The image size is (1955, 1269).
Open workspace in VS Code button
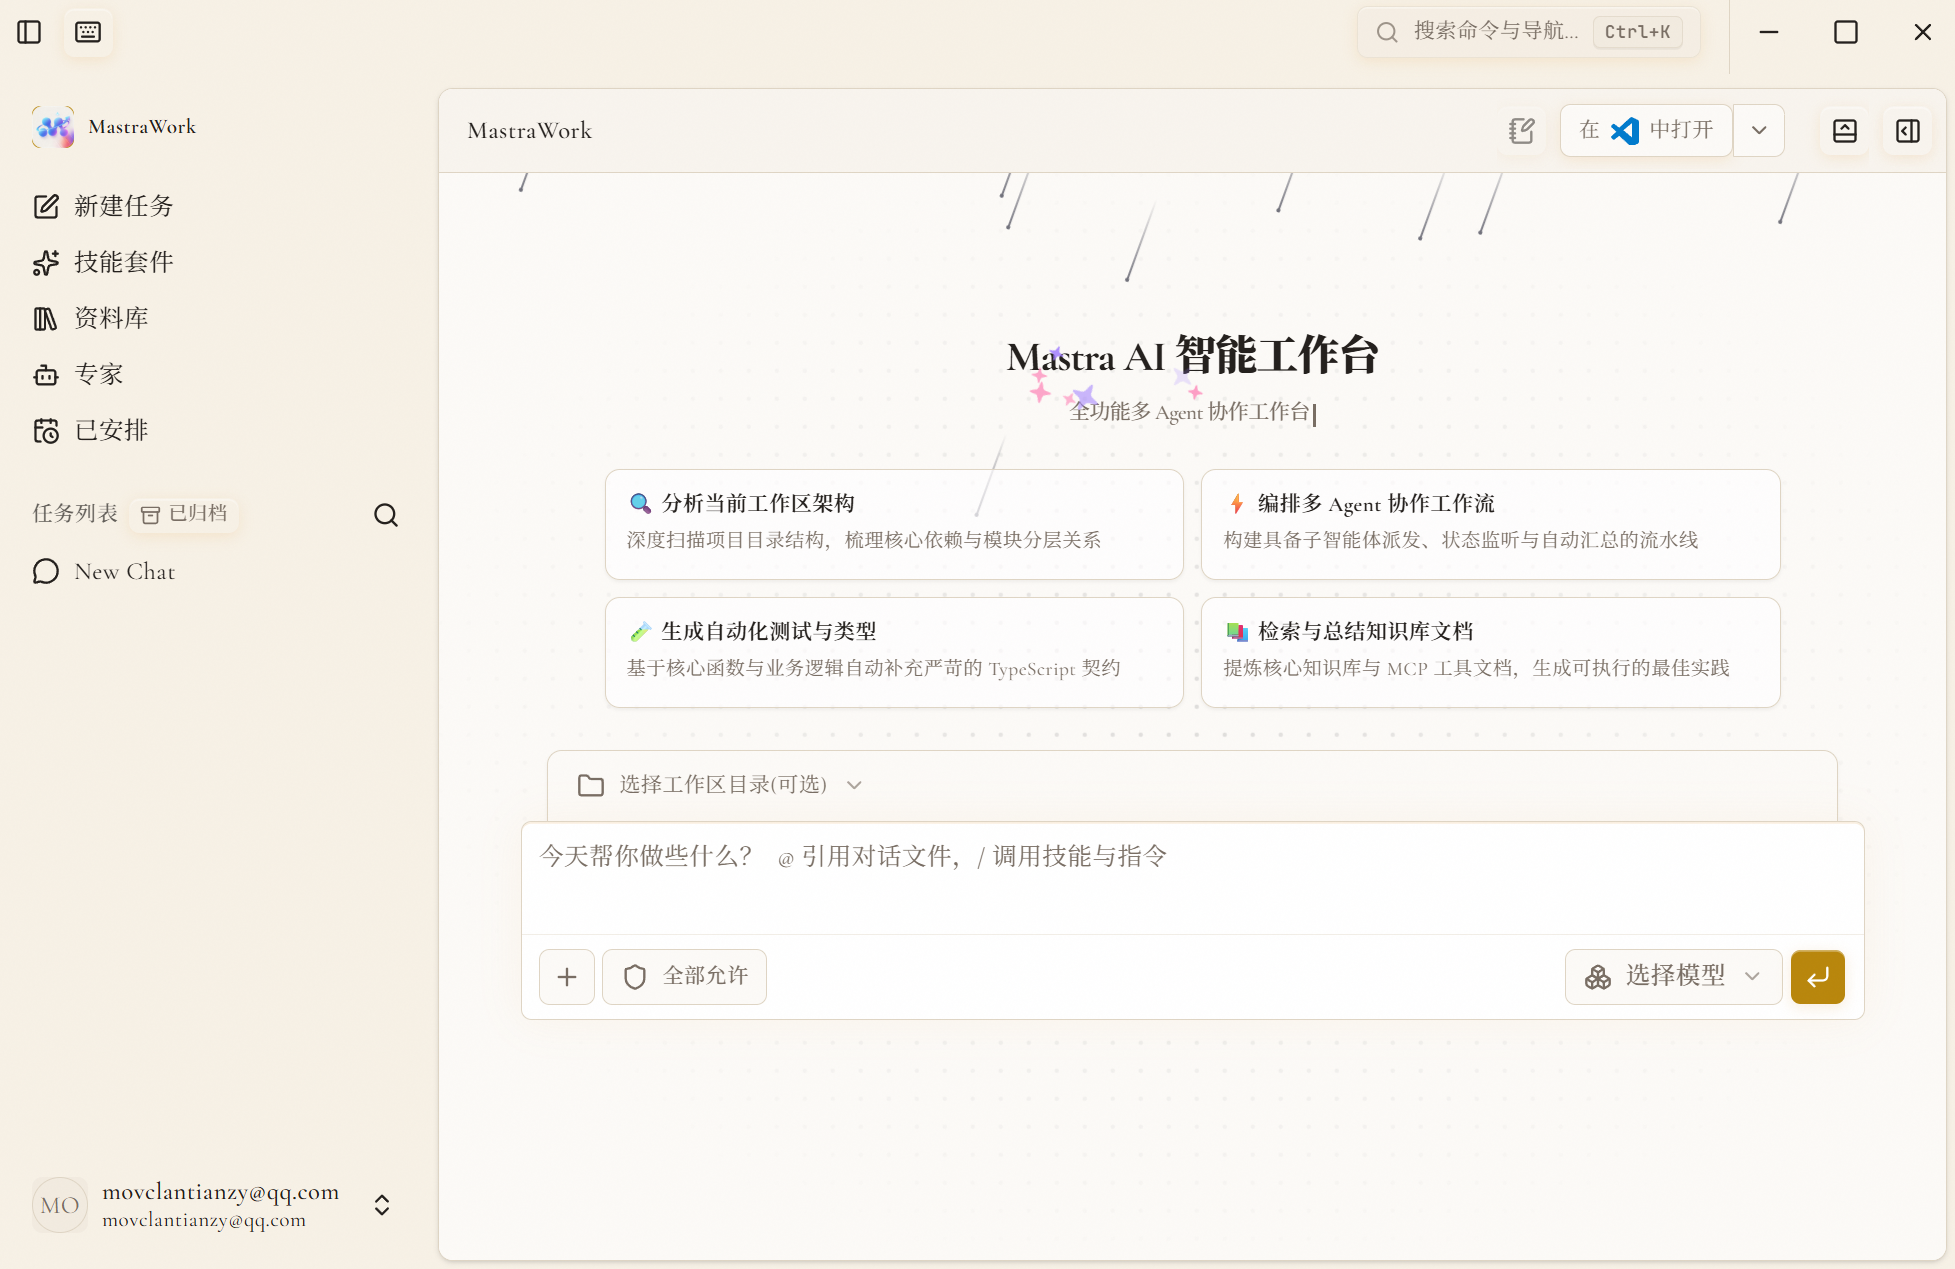pos(1646,131)
